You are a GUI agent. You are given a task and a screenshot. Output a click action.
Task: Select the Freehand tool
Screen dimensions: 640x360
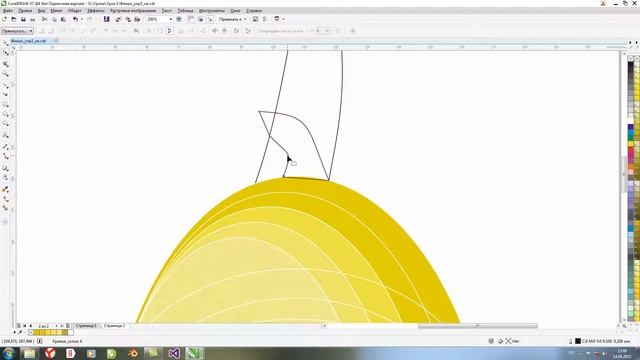point(5,85)
